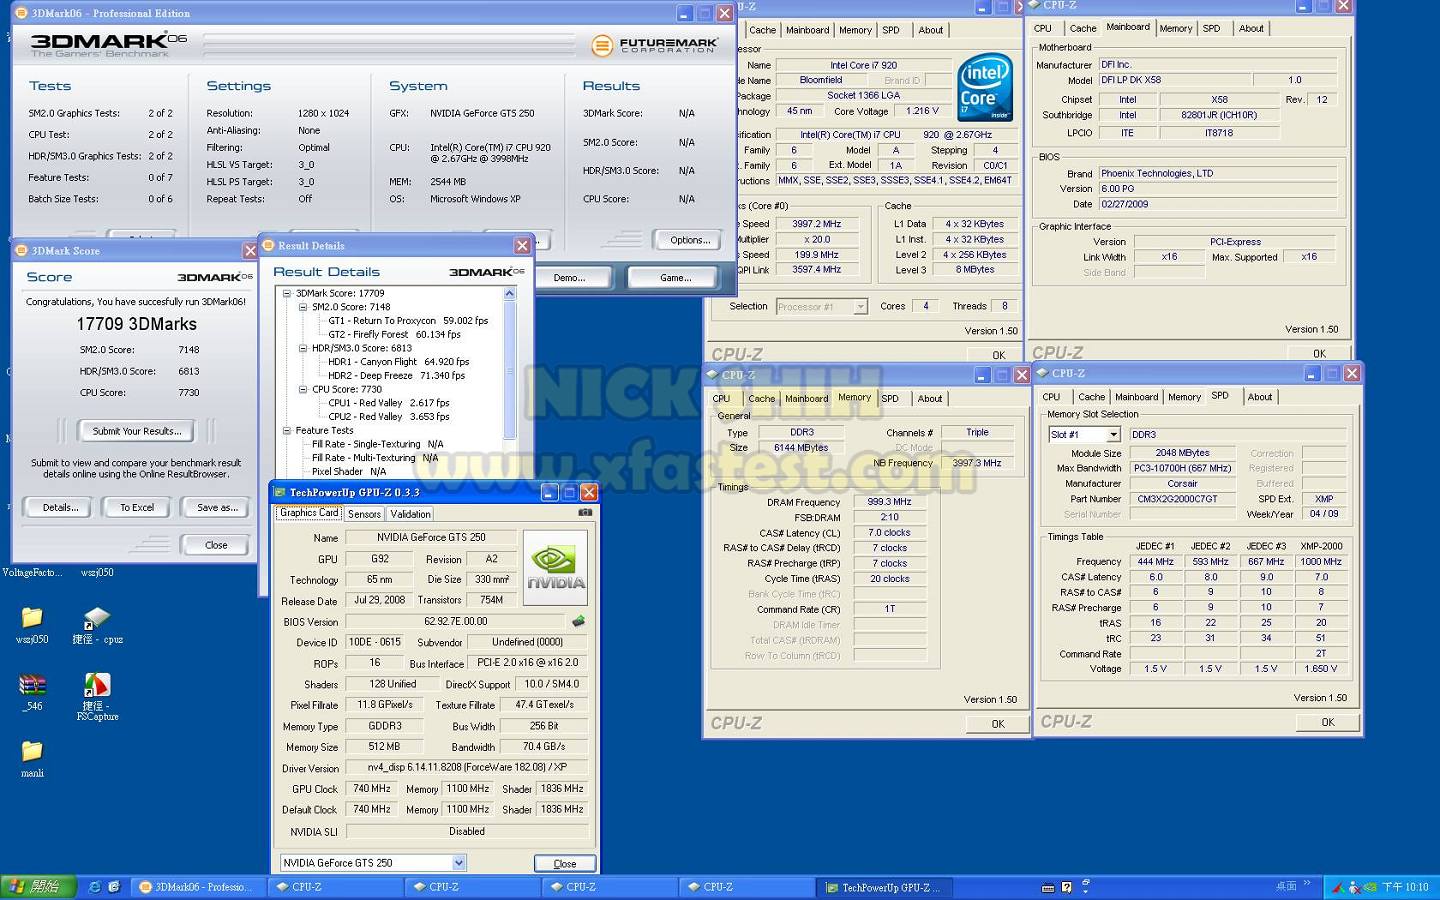The height and width of the screenshot is (900, 1440).
Task: Click the 17709 3DMarks score text
Action: click(x=137, y=324)
